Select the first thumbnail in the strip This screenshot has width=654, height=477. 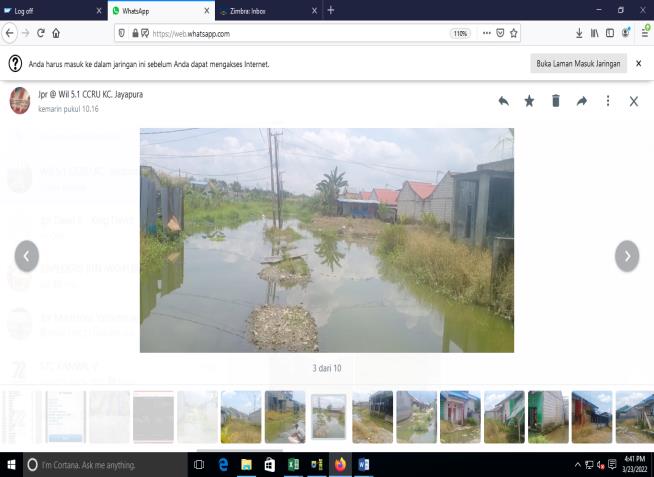coord(21,416)
